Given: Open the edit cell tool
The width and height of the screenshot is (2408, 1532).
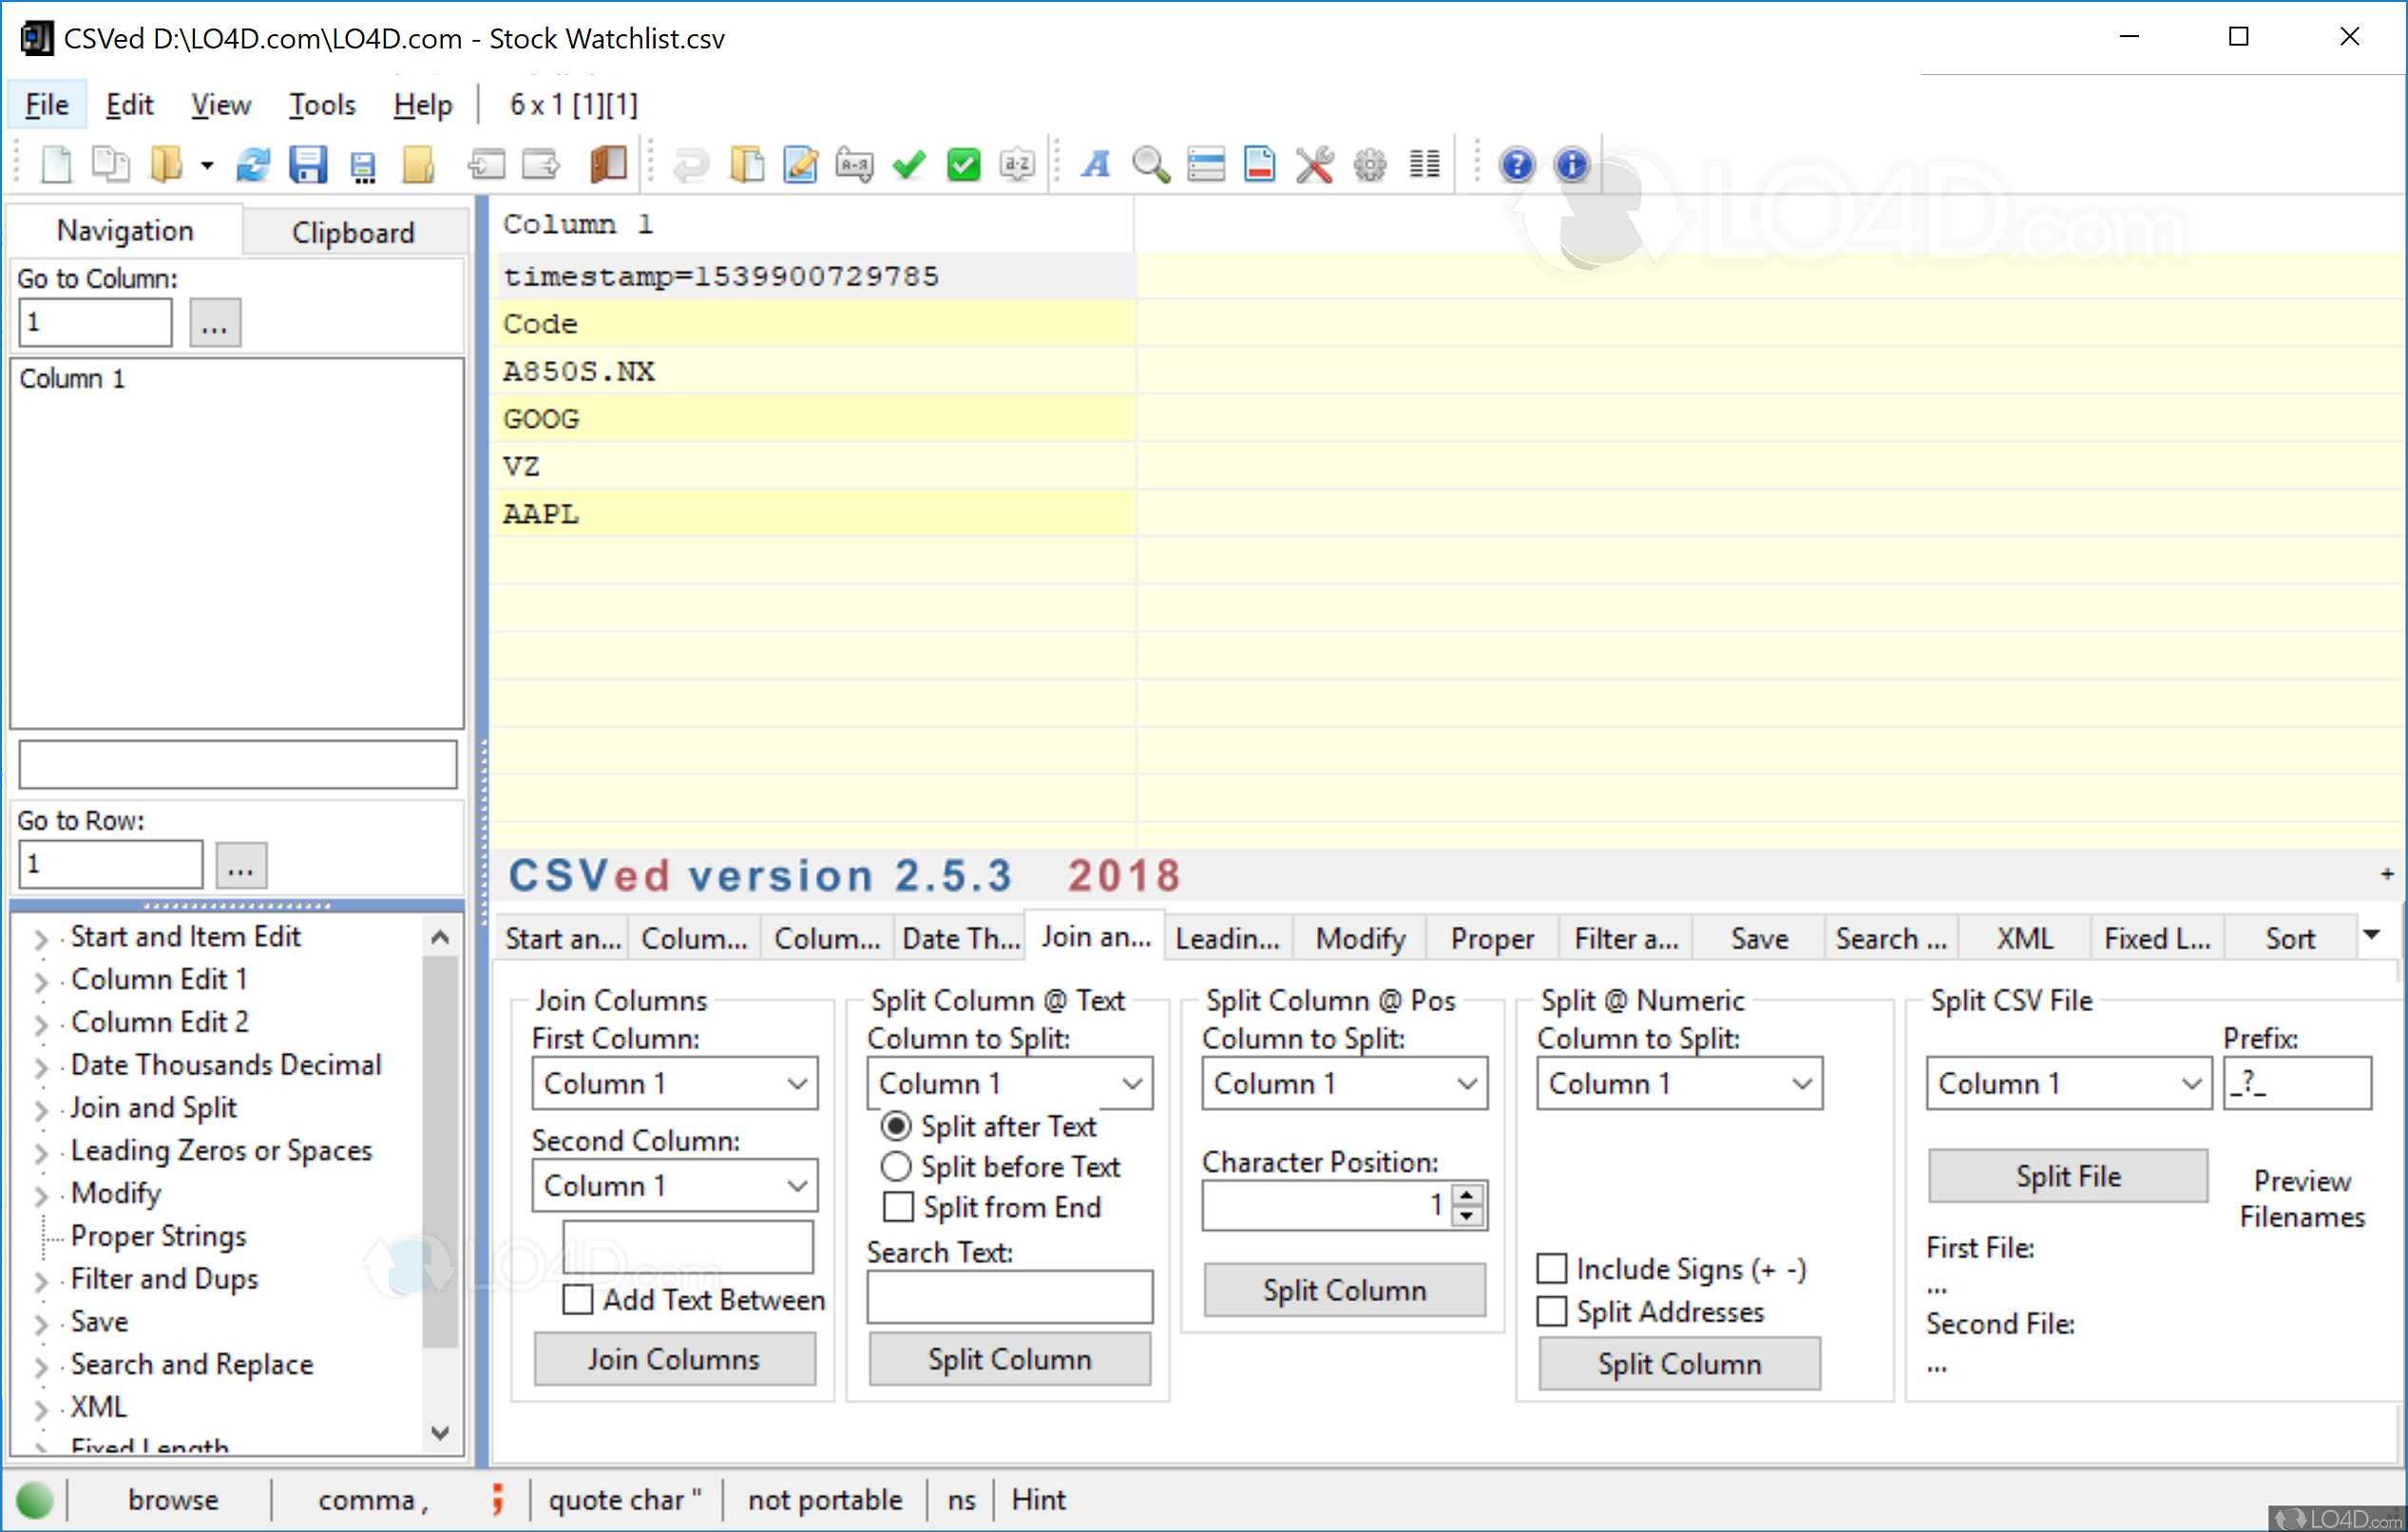Looking at the screenshot, I should point(799,165).
